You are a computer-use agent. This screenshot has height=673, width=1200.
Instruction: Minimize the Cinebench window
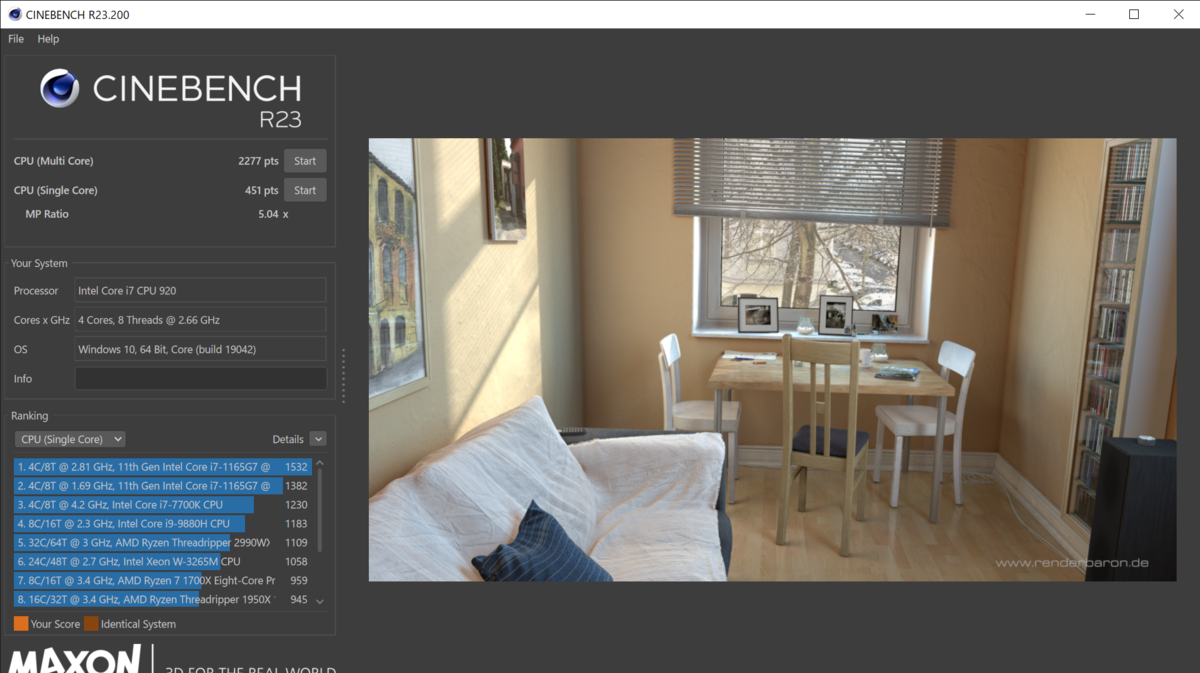coord(1089,14)
